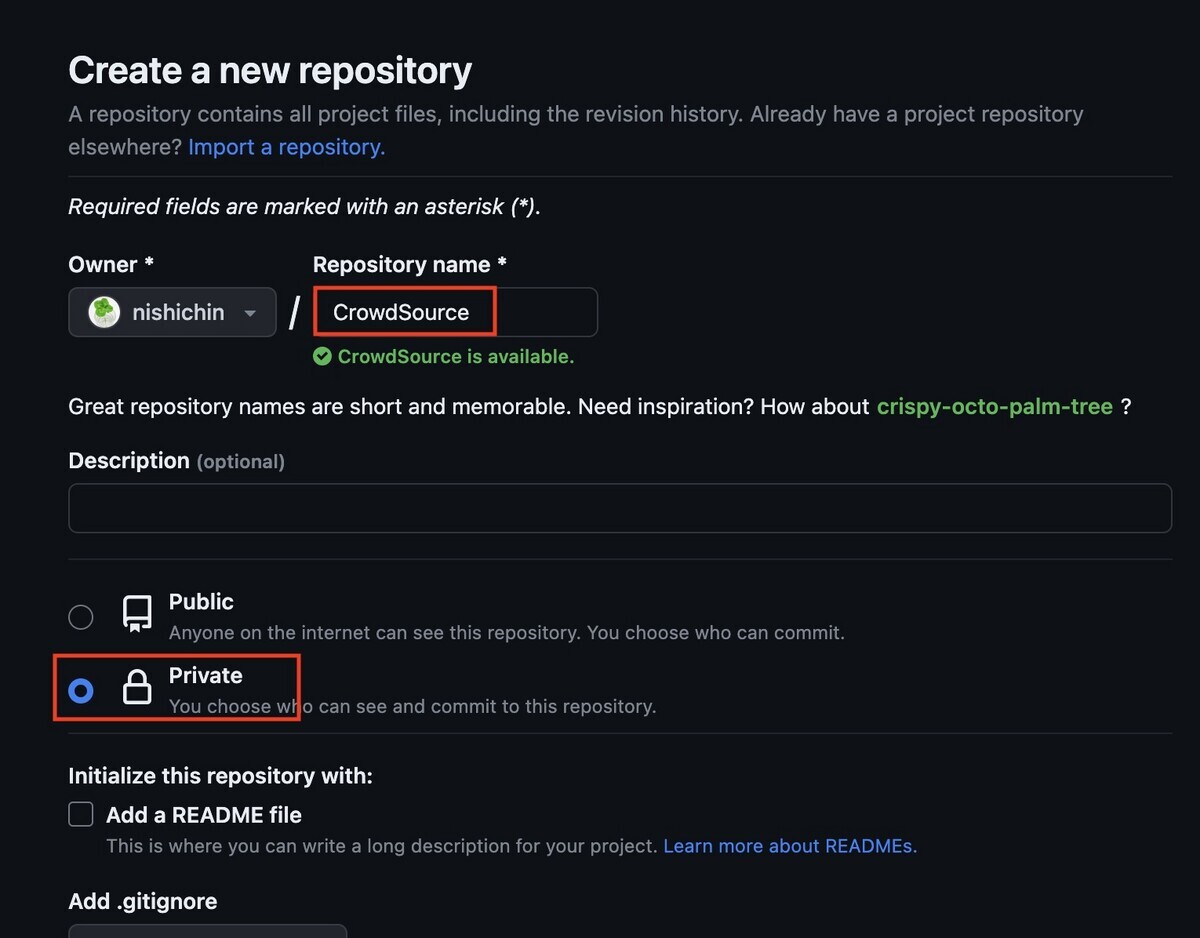Click the highlighted CrowdSource repository name field
Viewport: 1200px width, 938px height.
tap(404, 311)
